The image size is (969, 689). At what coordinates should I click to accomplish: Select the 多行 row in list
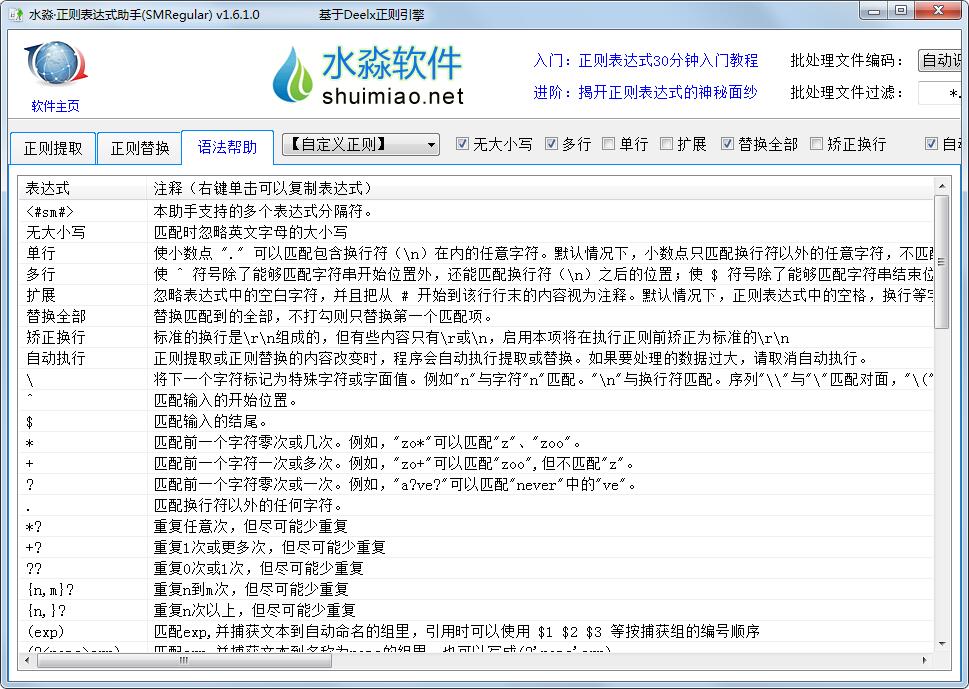476,275
